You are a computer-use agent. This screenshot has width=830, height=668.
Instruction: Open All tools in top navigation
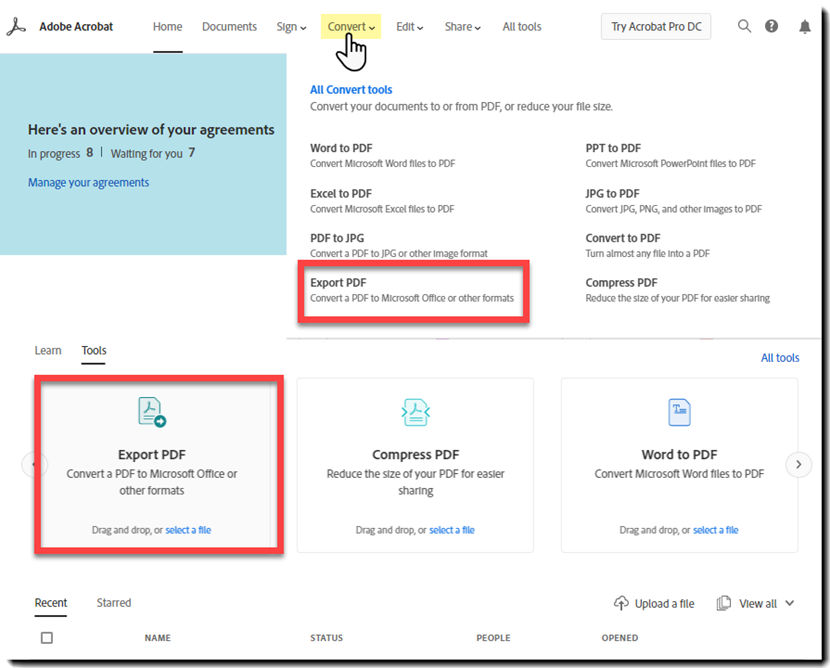point(522,27)
